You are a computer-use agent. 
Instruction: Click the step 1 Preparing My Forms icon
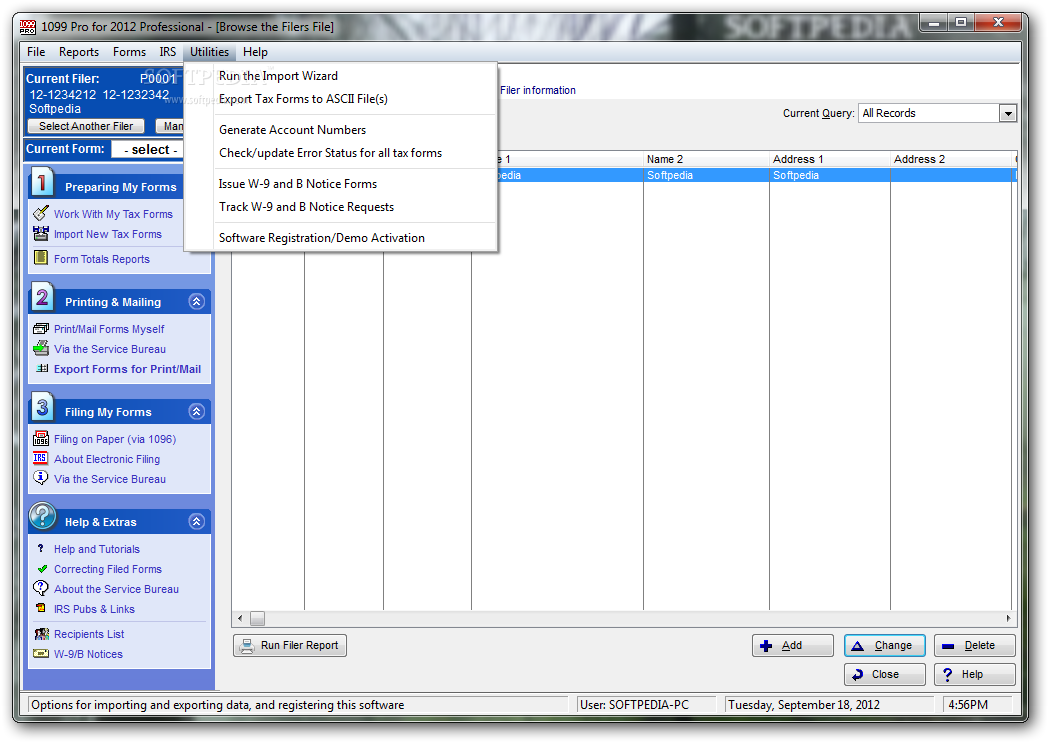click(x=41, y=183)
